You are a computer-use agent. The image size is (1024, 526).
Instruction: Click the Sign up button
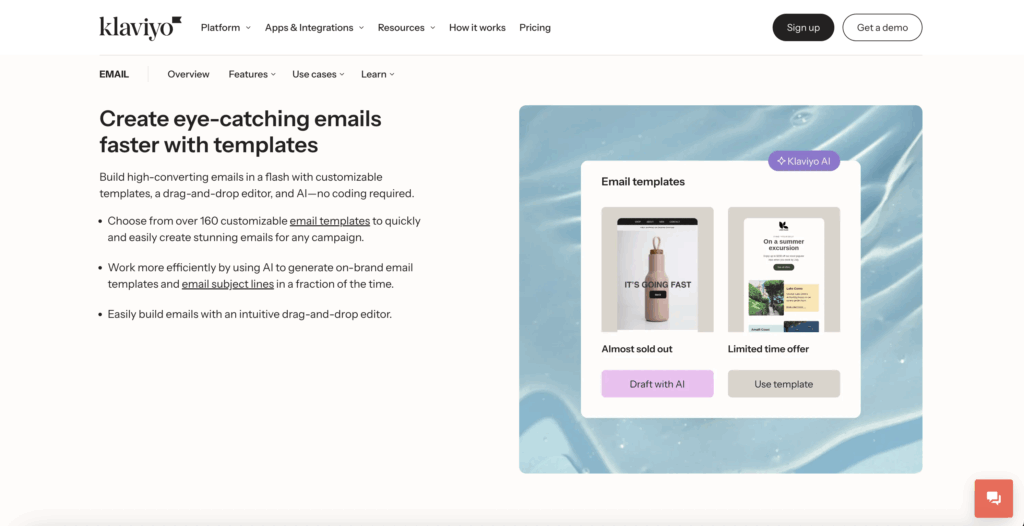tap(803, 28)
